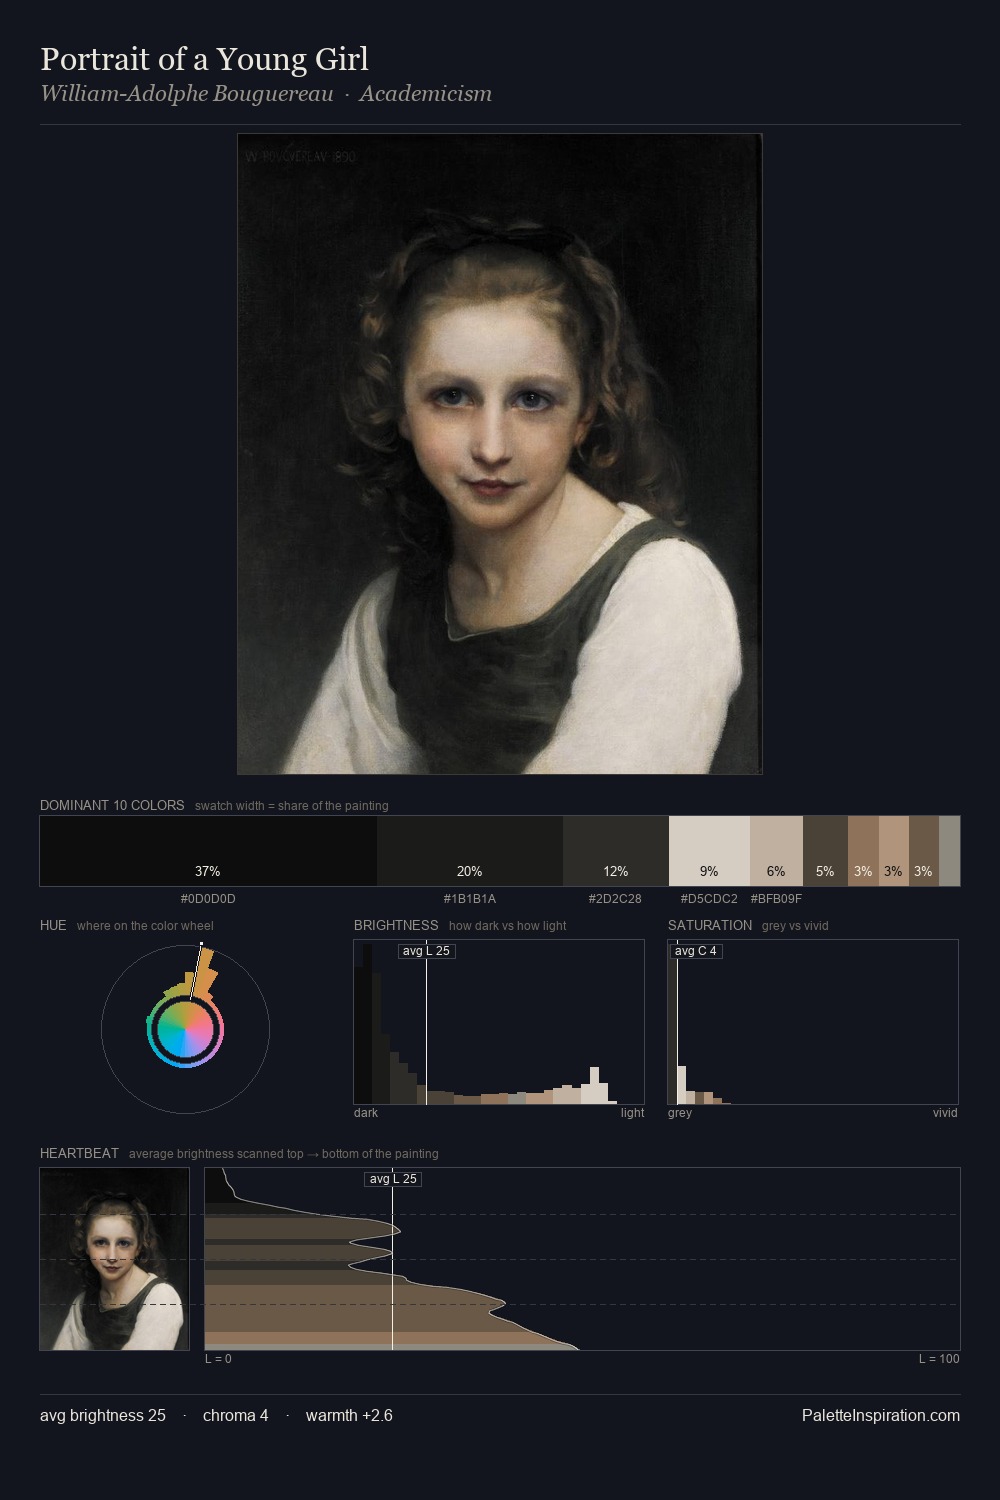Click the 'DOMINANT 10 COLORS' heading

click(112, 805)
